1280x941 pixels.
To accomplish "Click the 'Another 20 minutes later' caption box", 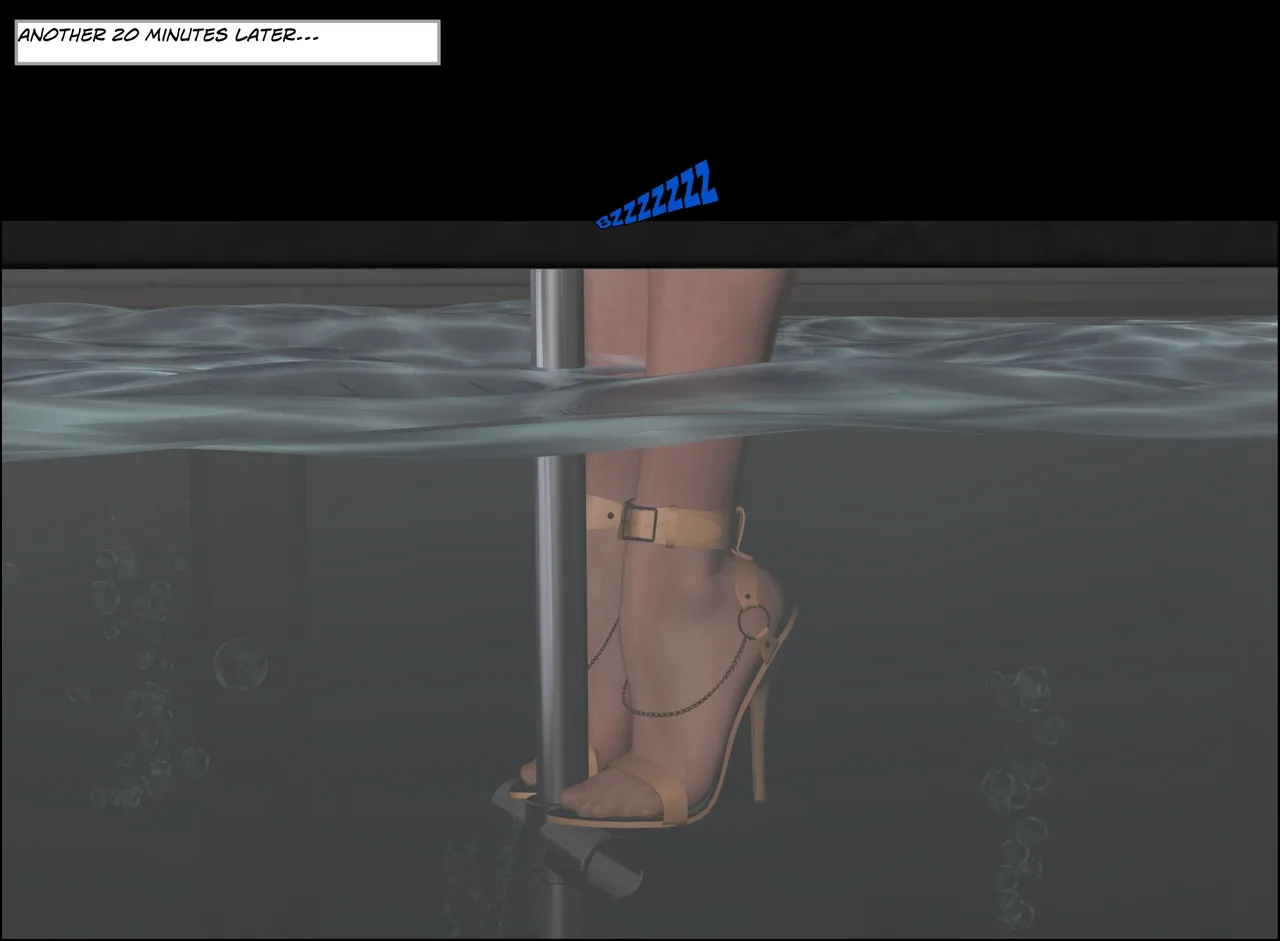I will pyautogui.click(x=227, y=42).
